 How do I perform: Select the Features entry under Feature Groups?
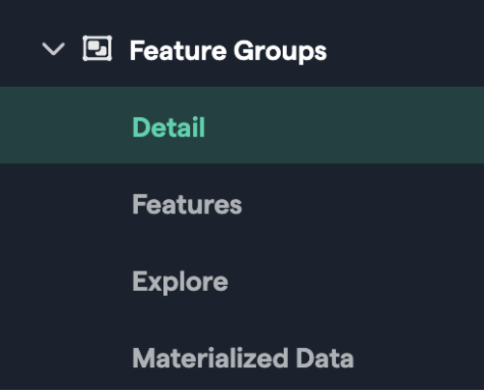(187, 204)
